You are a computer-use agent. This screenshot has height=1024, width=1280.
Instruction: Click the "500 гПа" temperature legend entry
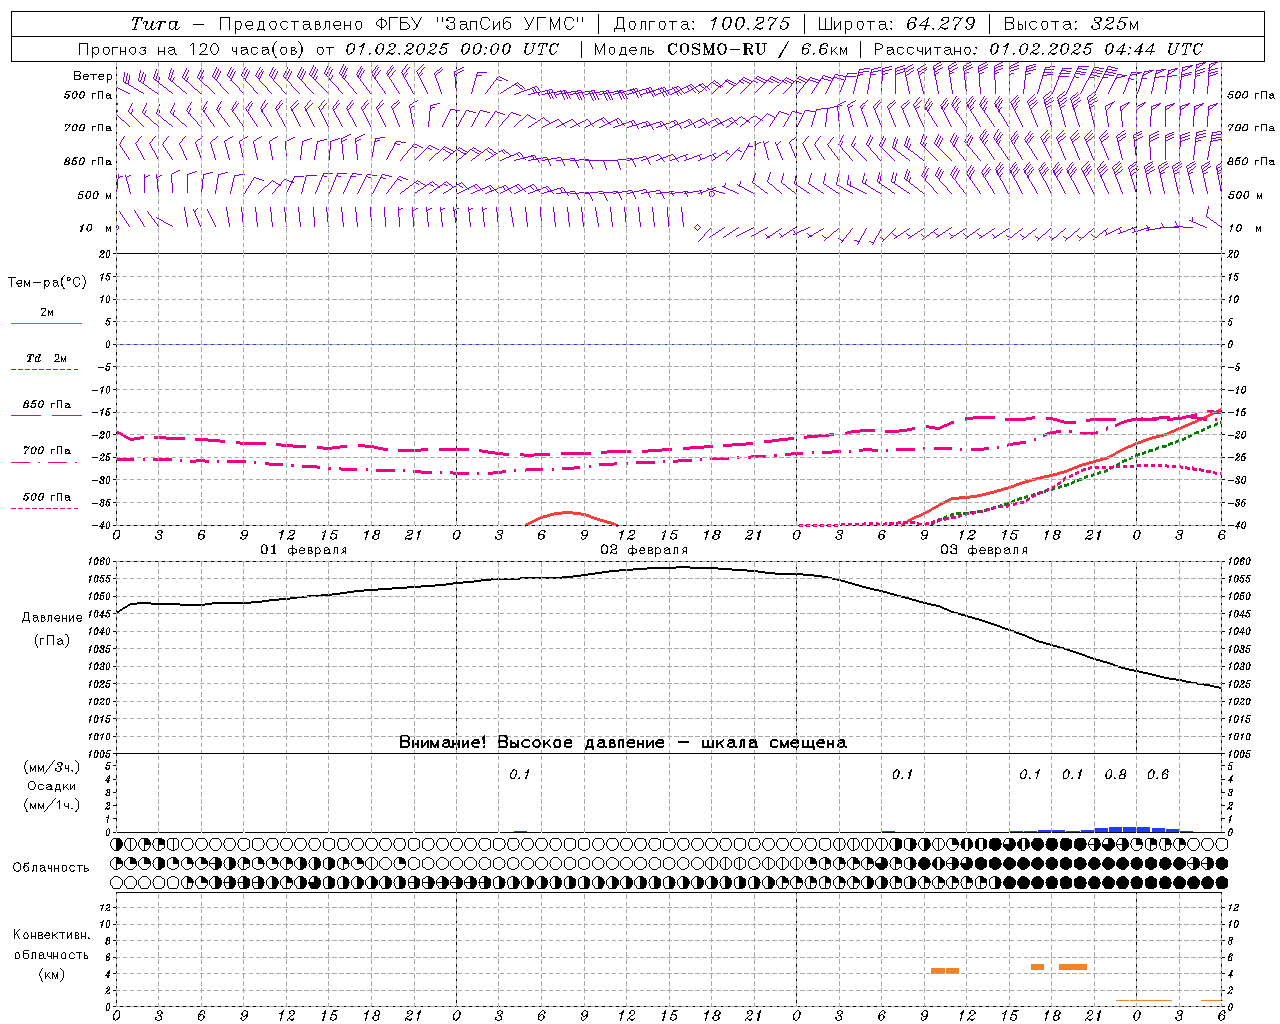click(x=47, y=497)
